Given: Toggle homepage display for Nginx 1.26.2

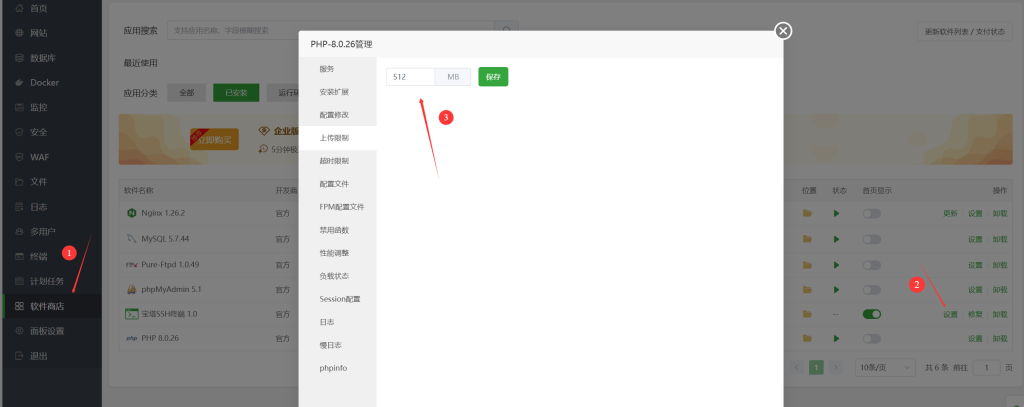Looking at the screenshot, I should pos(872,214).
